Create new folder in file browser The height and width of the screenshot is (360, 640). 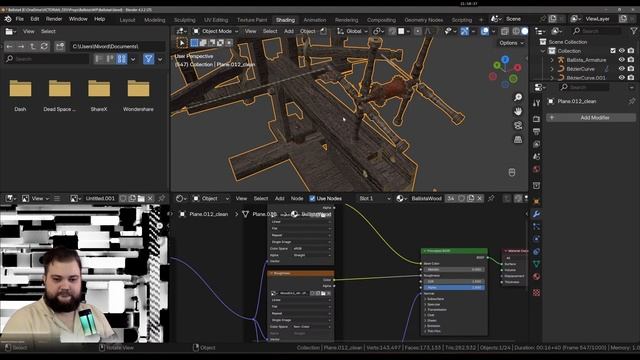(x=60, y=46)
